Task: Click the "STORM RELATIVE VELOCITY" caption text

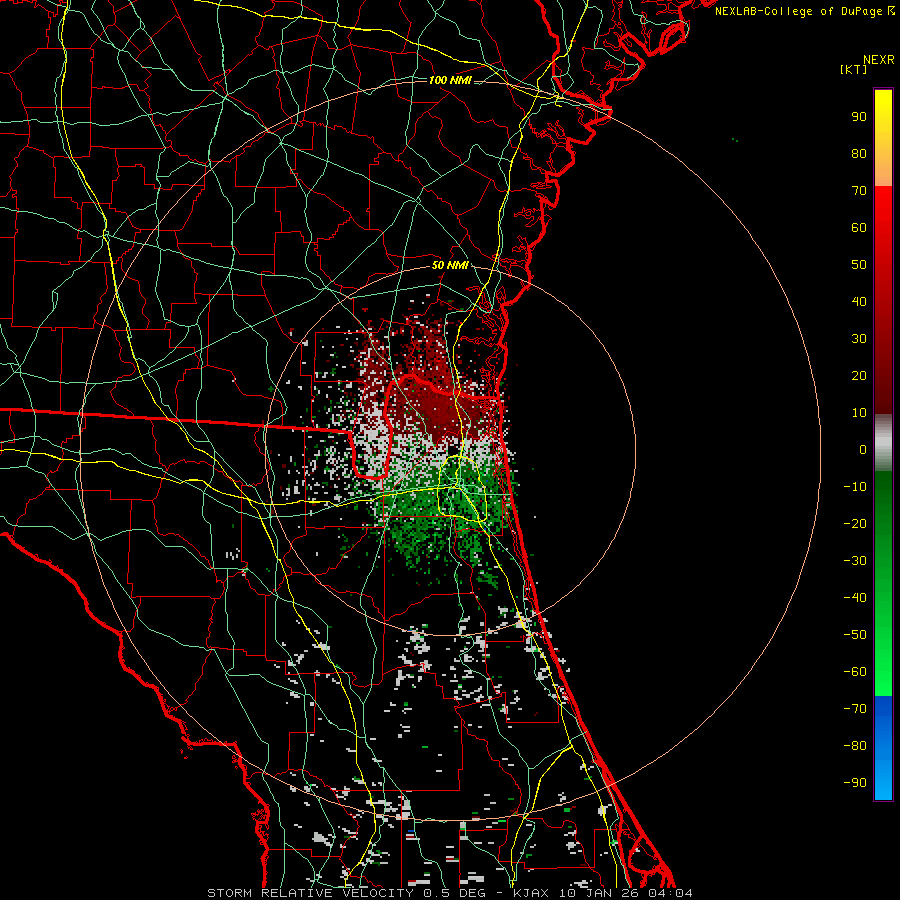Action: [x=312, y=893]
